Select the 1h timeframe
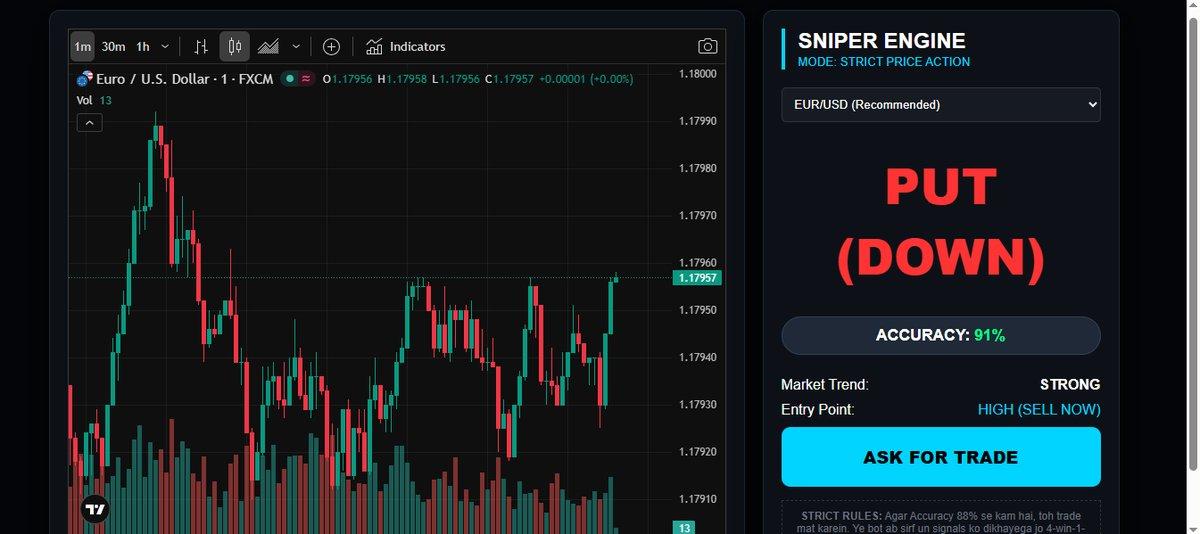The image size is (1200, 534). tap(143, 46)
